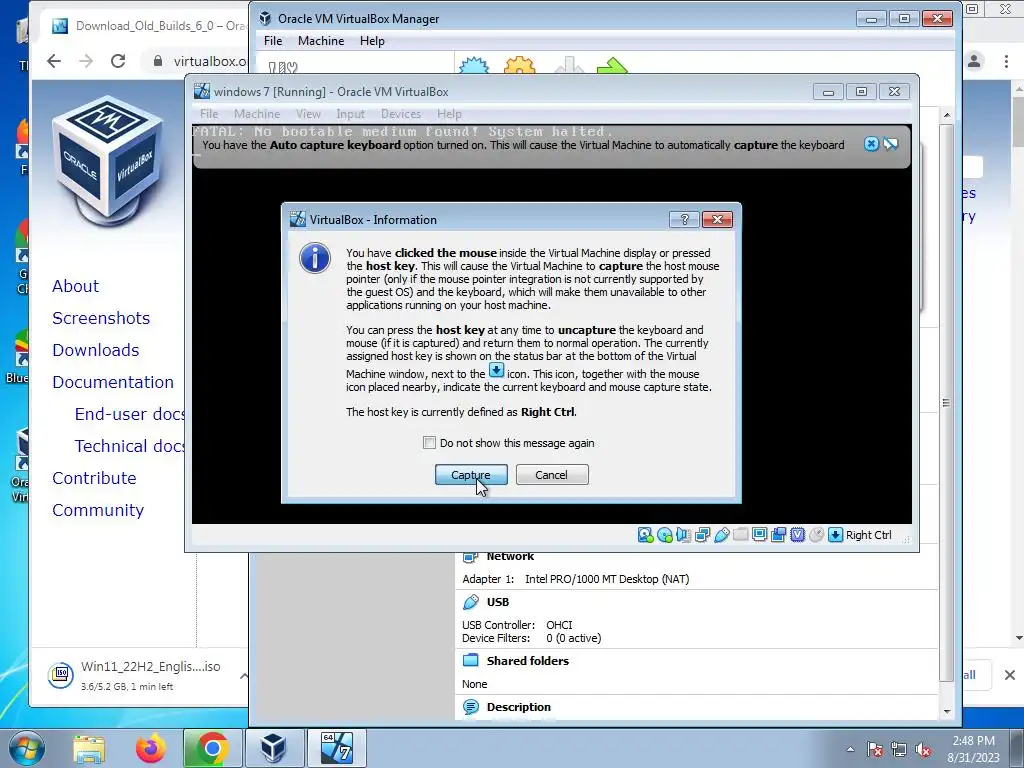Open Help menu in VirtualBox Manager

tap(372, 40)
